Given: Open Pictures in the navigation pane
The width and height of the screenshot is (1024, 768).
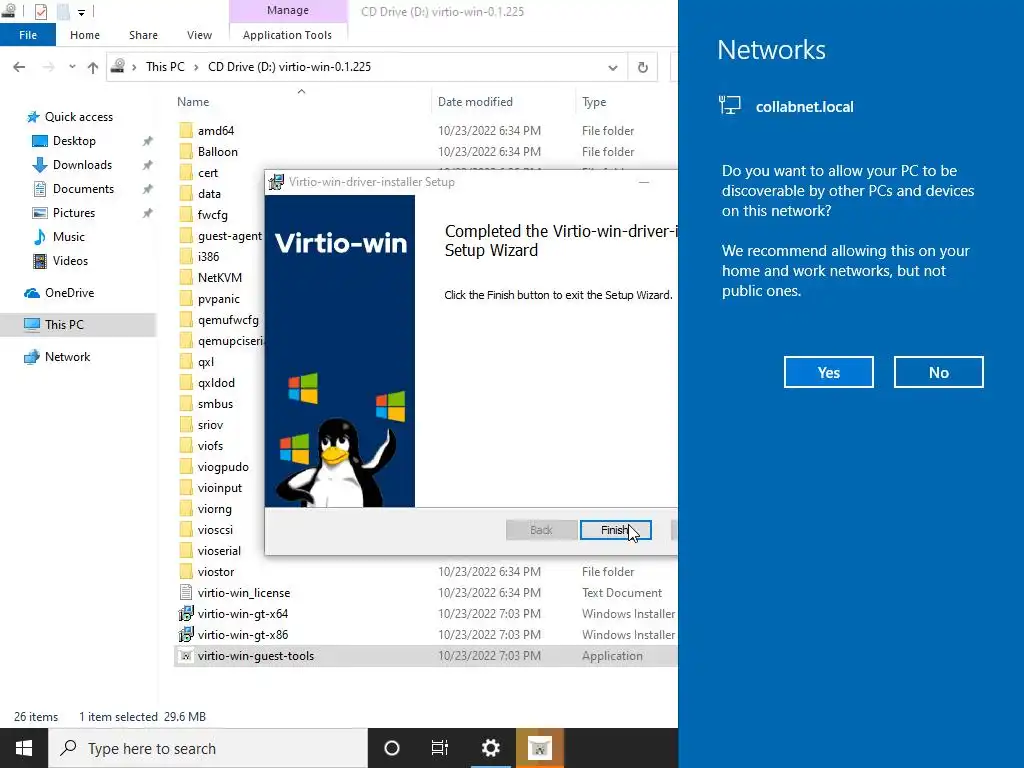Looking at the screenshot, I should pyautogui.click(x=74, y=213).
